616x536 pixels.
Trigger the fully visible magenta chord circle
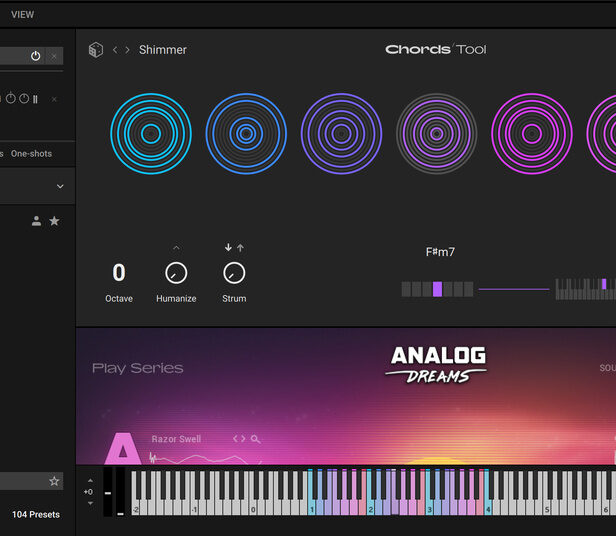tap(532, 134)
